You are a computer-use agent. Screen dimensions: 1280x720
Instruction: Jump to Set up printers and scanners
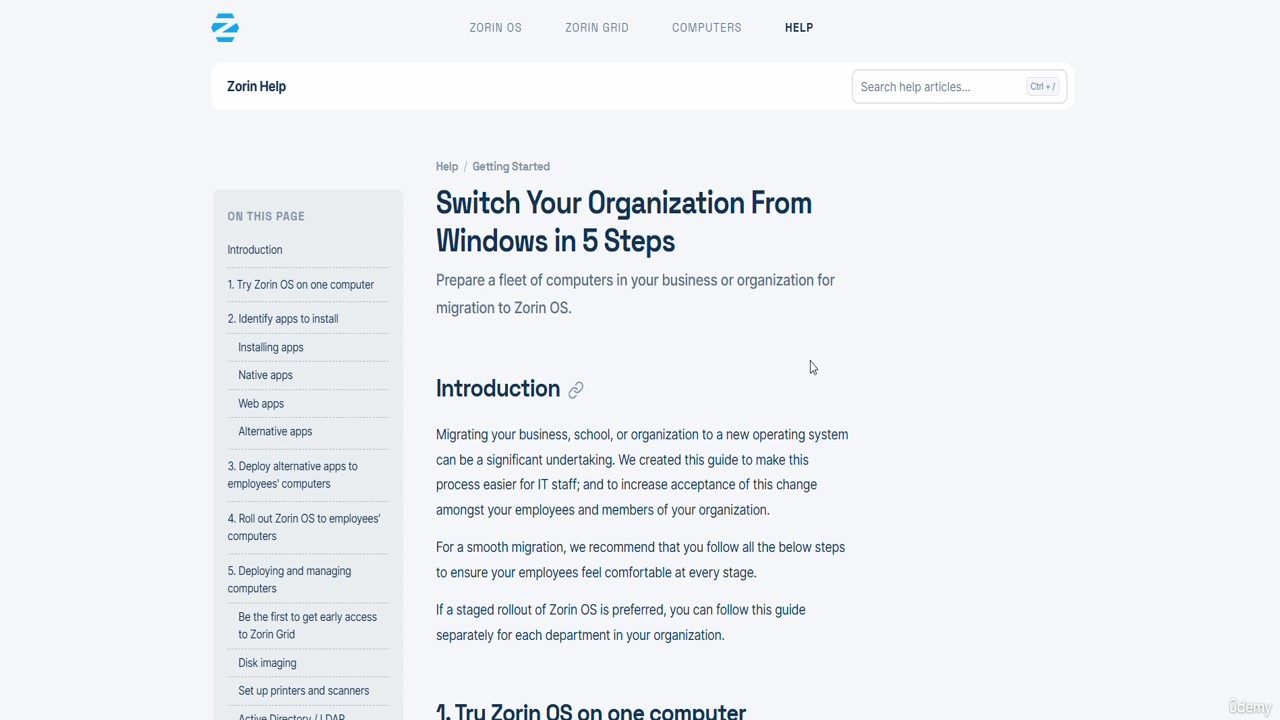303,691
